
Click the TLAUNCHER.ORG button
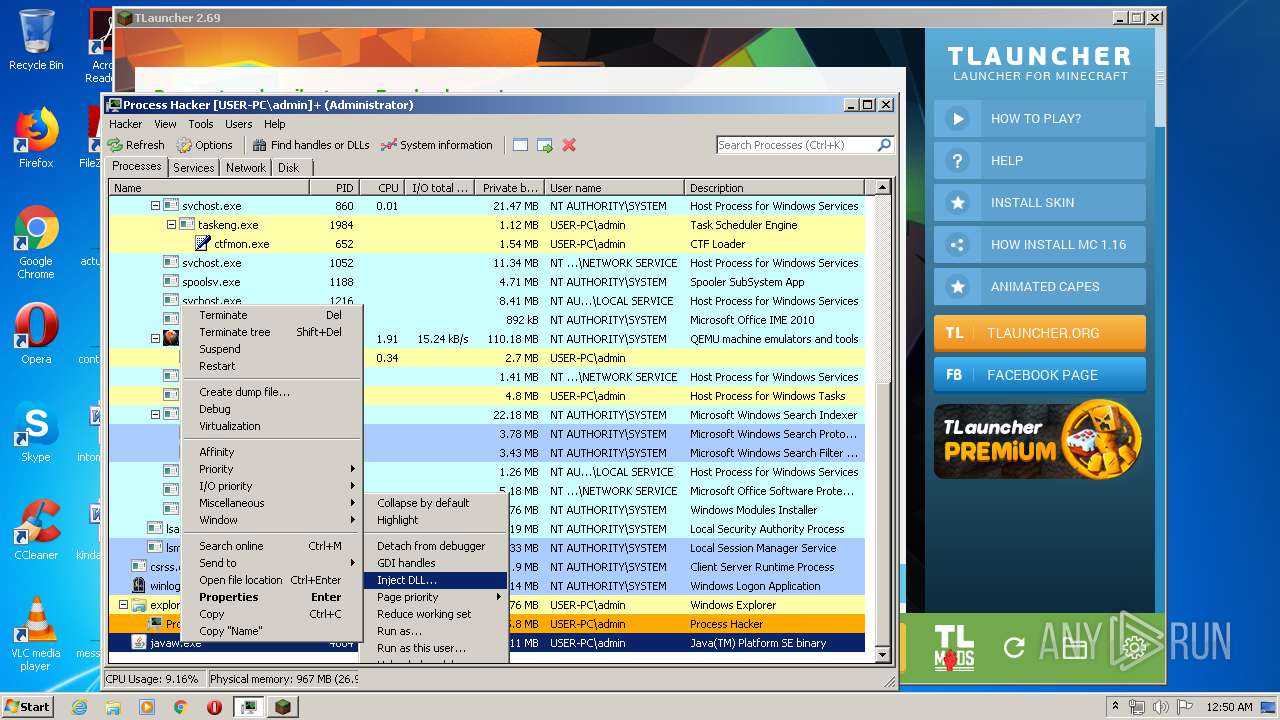(1040, 333)
